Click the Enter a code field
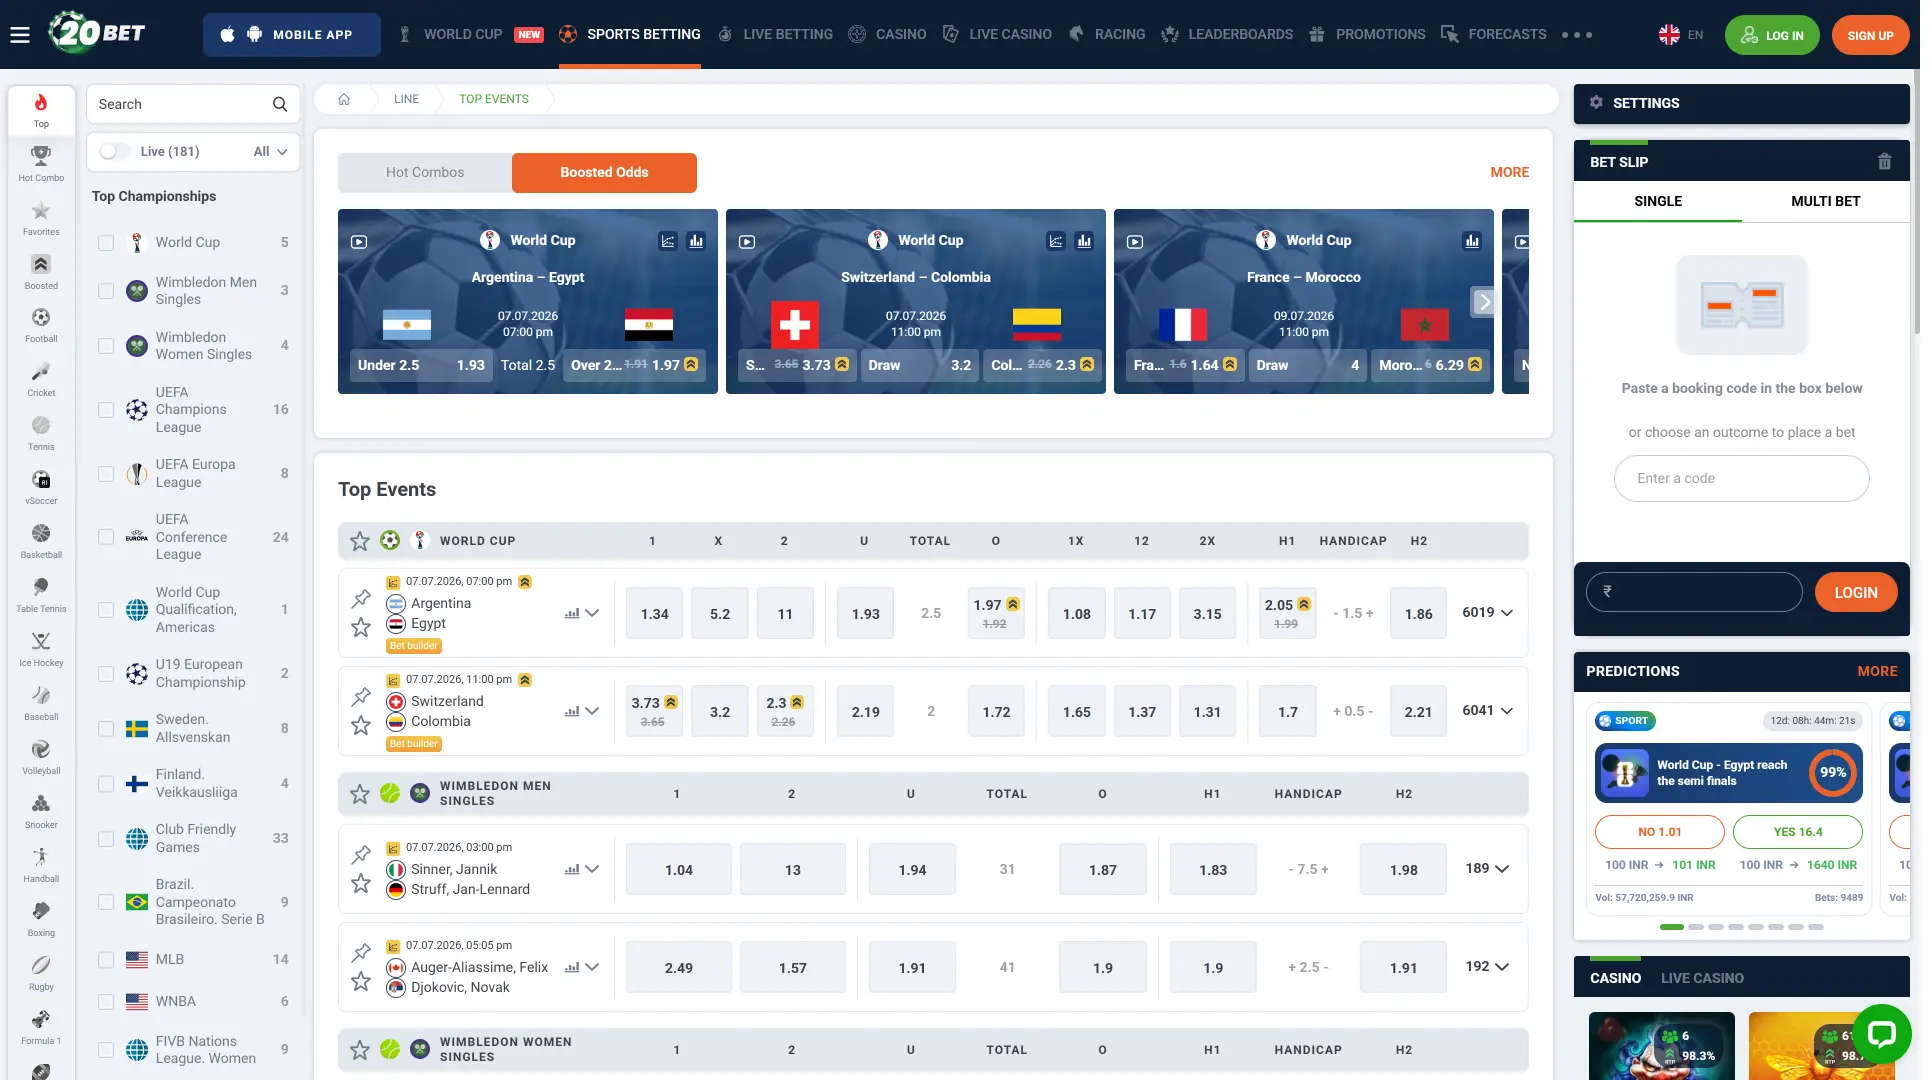1930x1080 pixels. 1741,479
